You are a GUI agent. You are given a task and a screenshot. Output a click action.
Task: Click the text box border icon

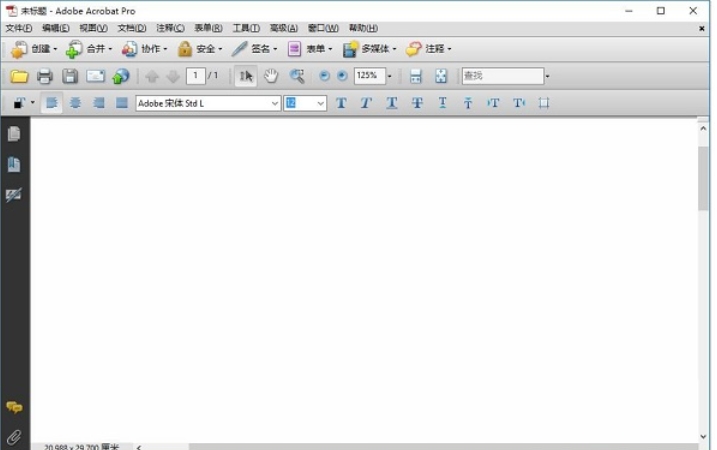(544, 103)
